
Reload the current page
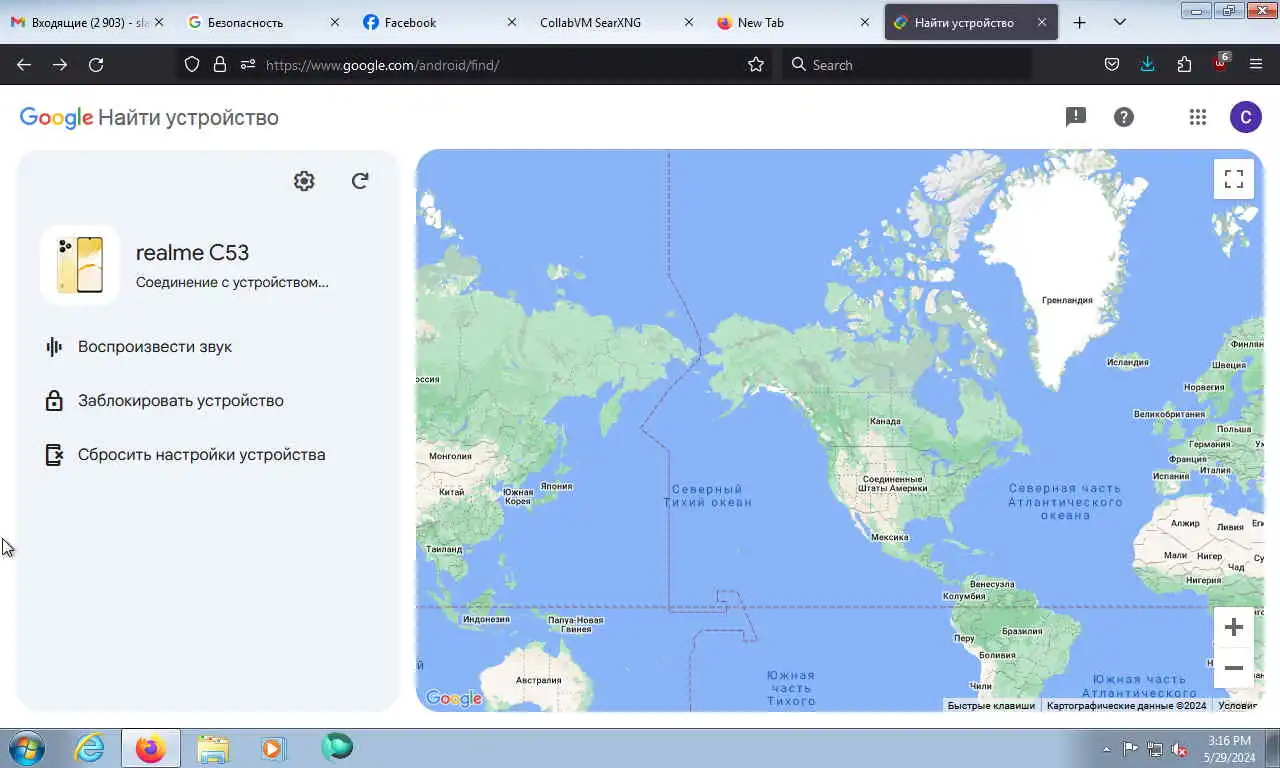point(96,65)
